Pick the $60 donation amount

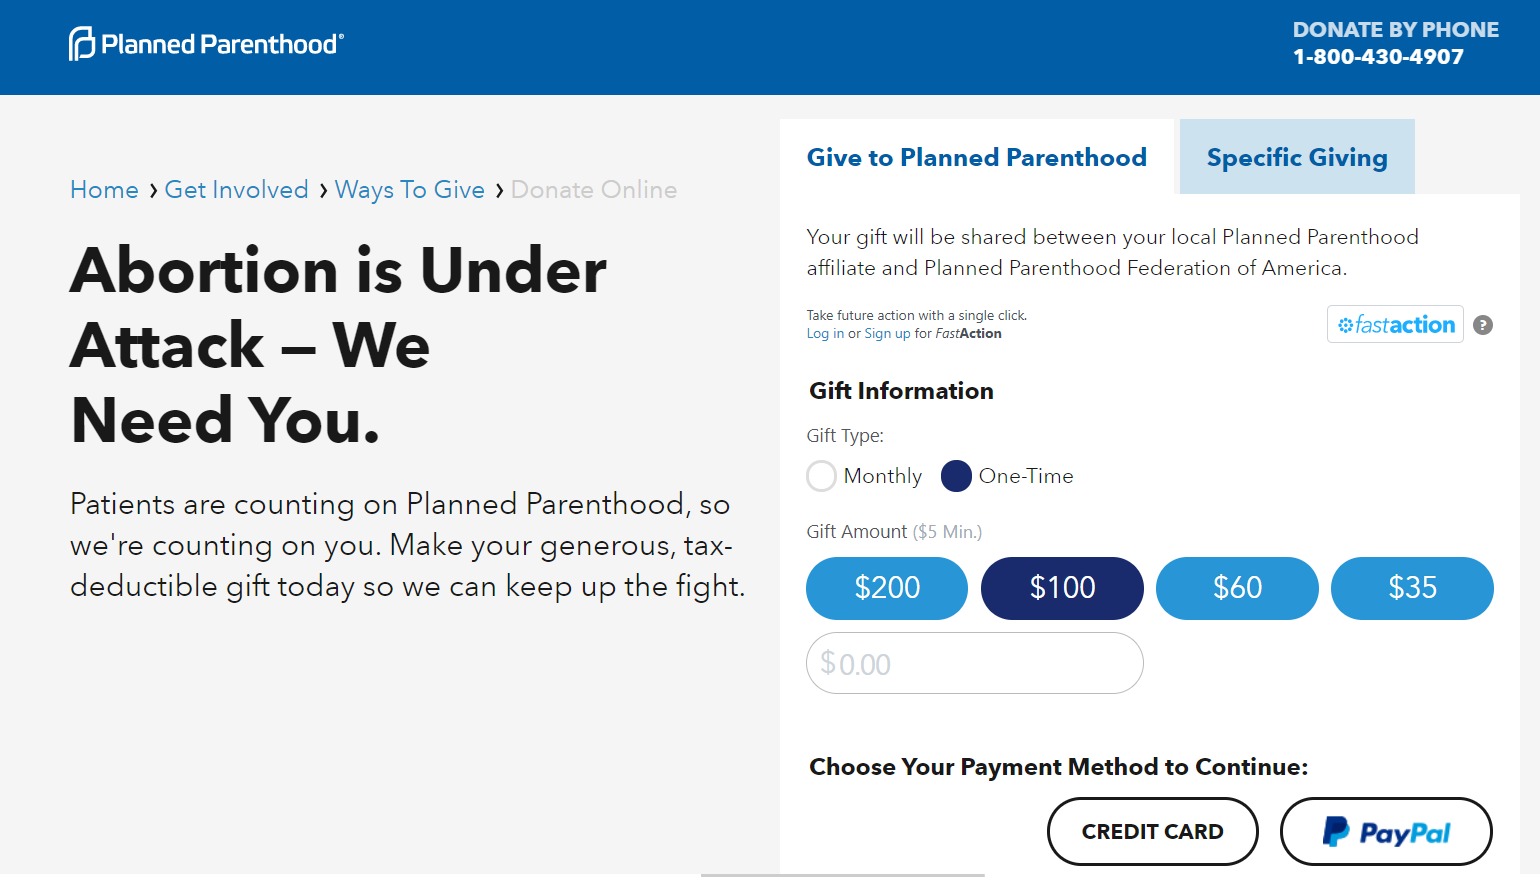click(x=1237, y=588)
